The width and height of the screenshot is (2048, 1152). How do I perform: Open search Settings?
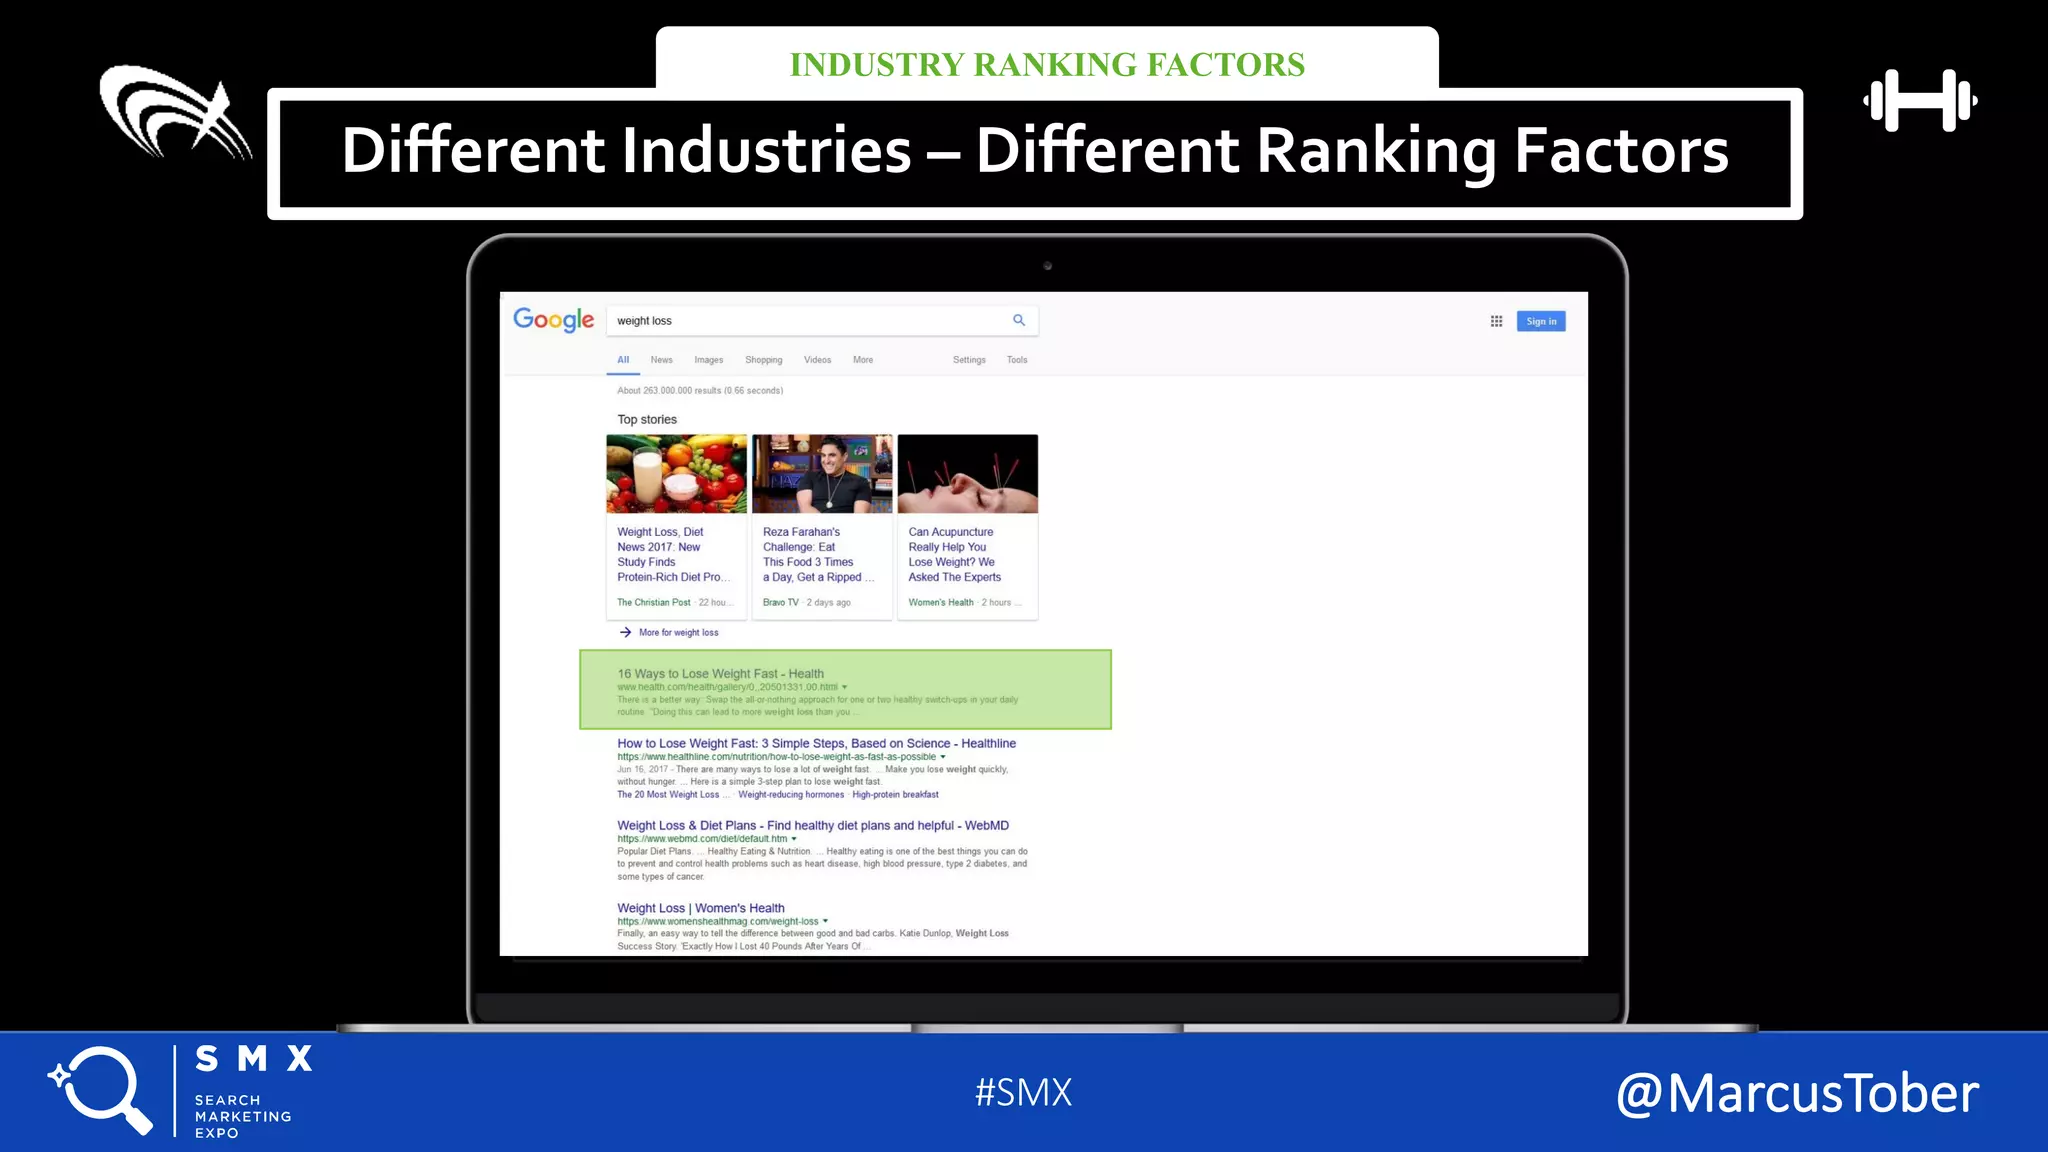coord(969,360)
